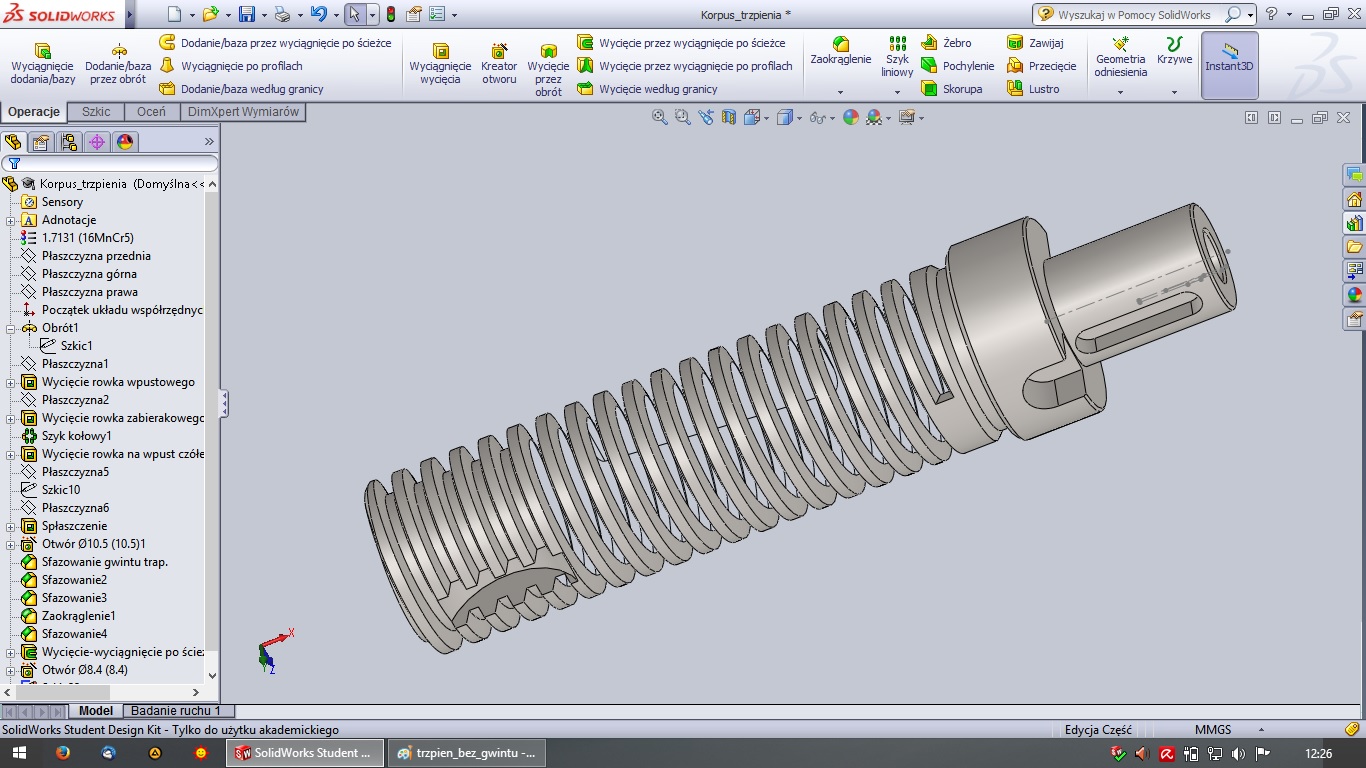Click the MMGS unit system status entry
Screen dimensions: 1366x768
click(1213, 730)
